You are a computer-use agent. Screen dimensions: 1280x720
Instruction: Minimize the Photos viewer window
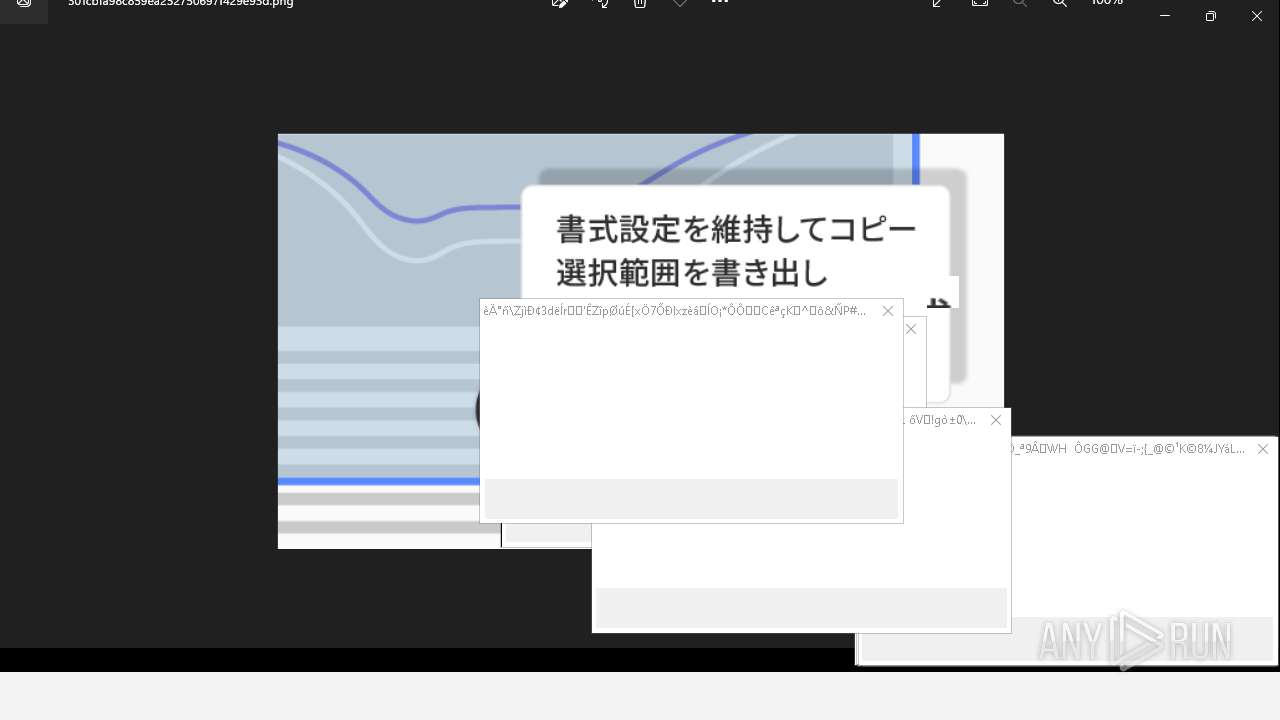[x=1165, y=15]
